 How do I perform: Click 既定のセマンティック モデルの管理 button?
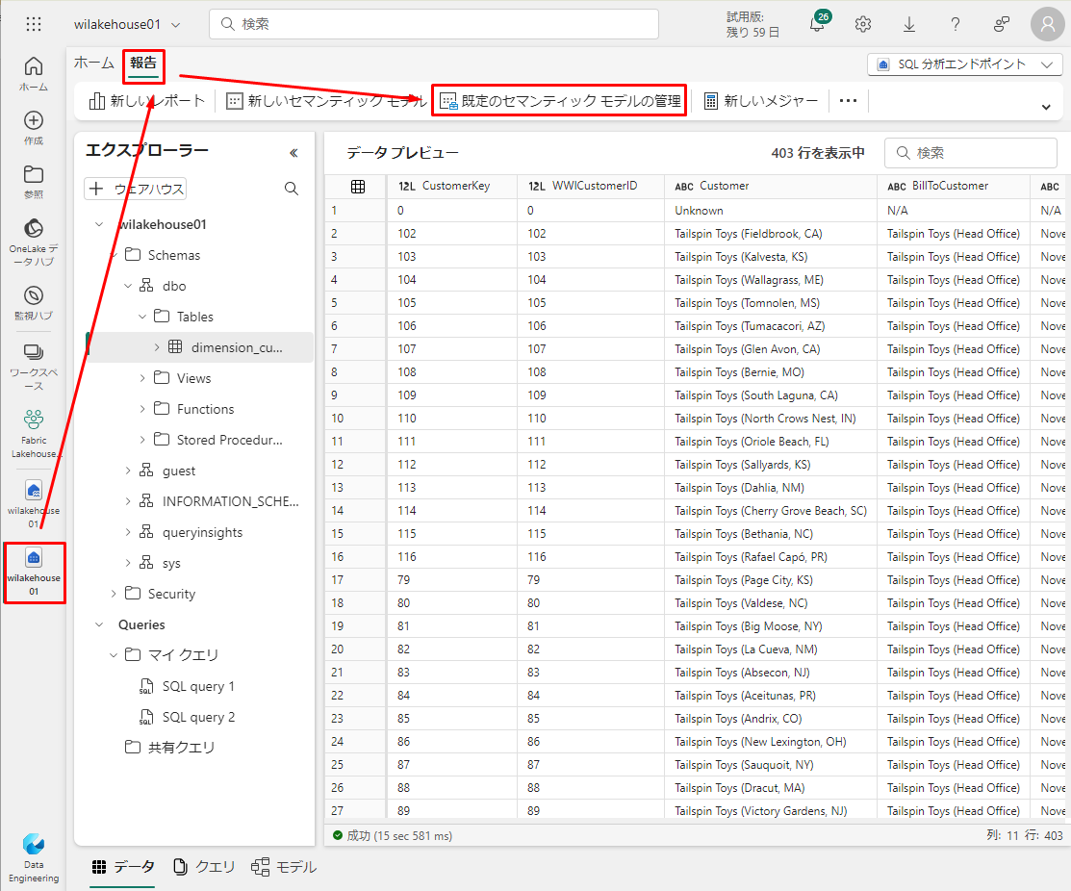[560, 101]
